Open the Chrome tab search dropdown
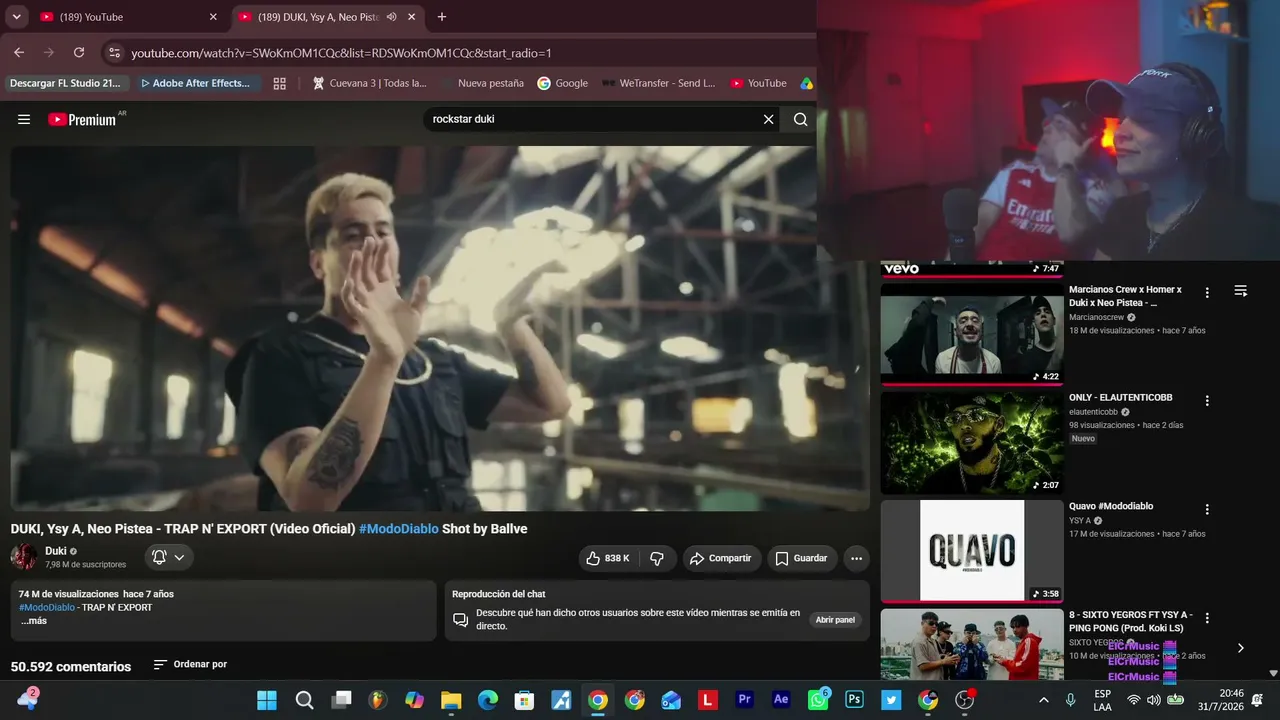The height and width of the screenshot is (720, 1280). click(16, 17)
